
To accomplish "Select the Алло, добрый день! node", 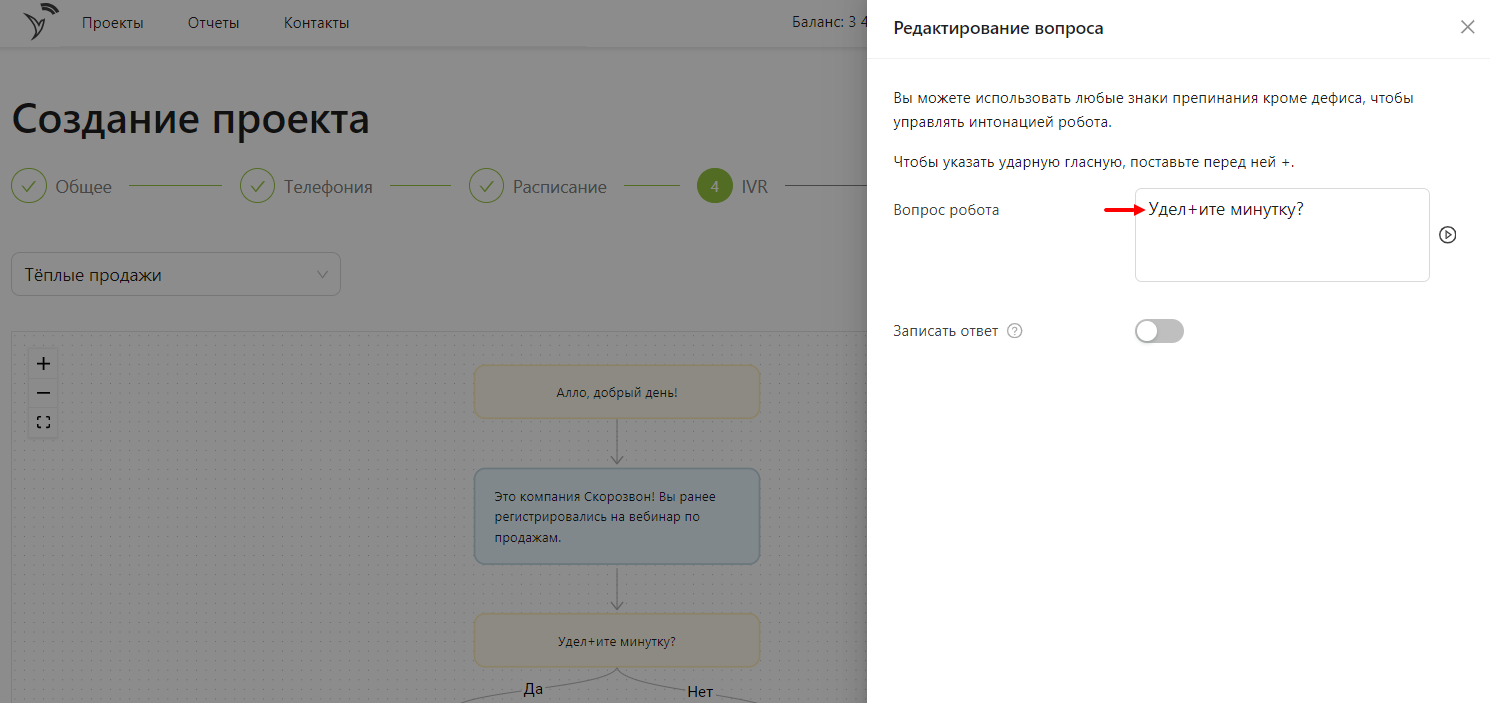I will 616,392.
